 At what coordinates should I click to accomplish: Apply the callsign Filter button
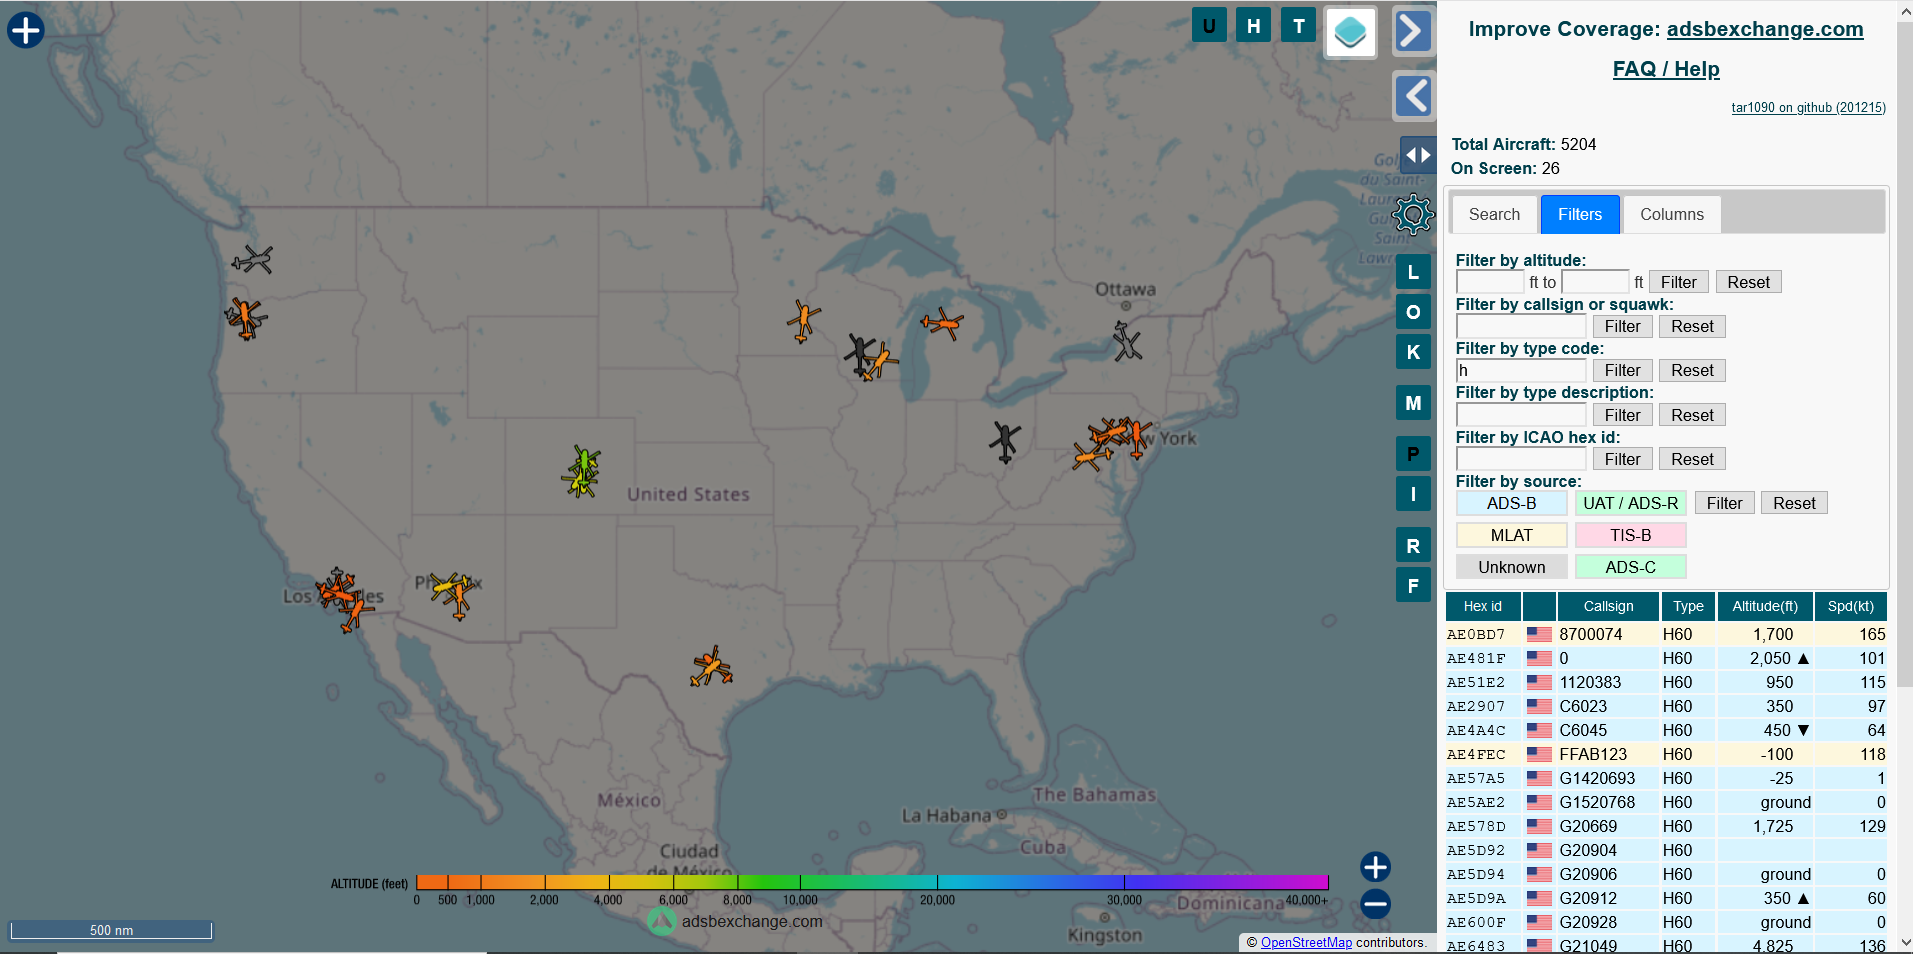pyautogui.click(x=1622, y=326)
